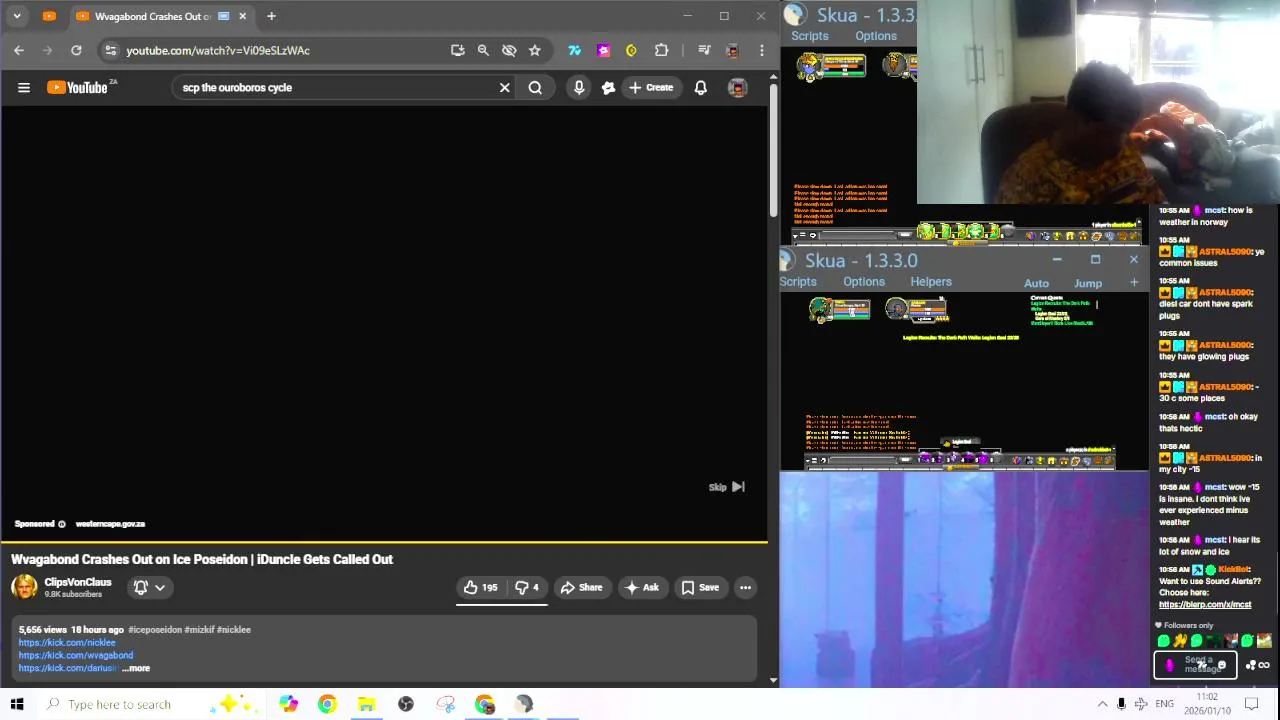Reload the YouTube page

[76, 50]
